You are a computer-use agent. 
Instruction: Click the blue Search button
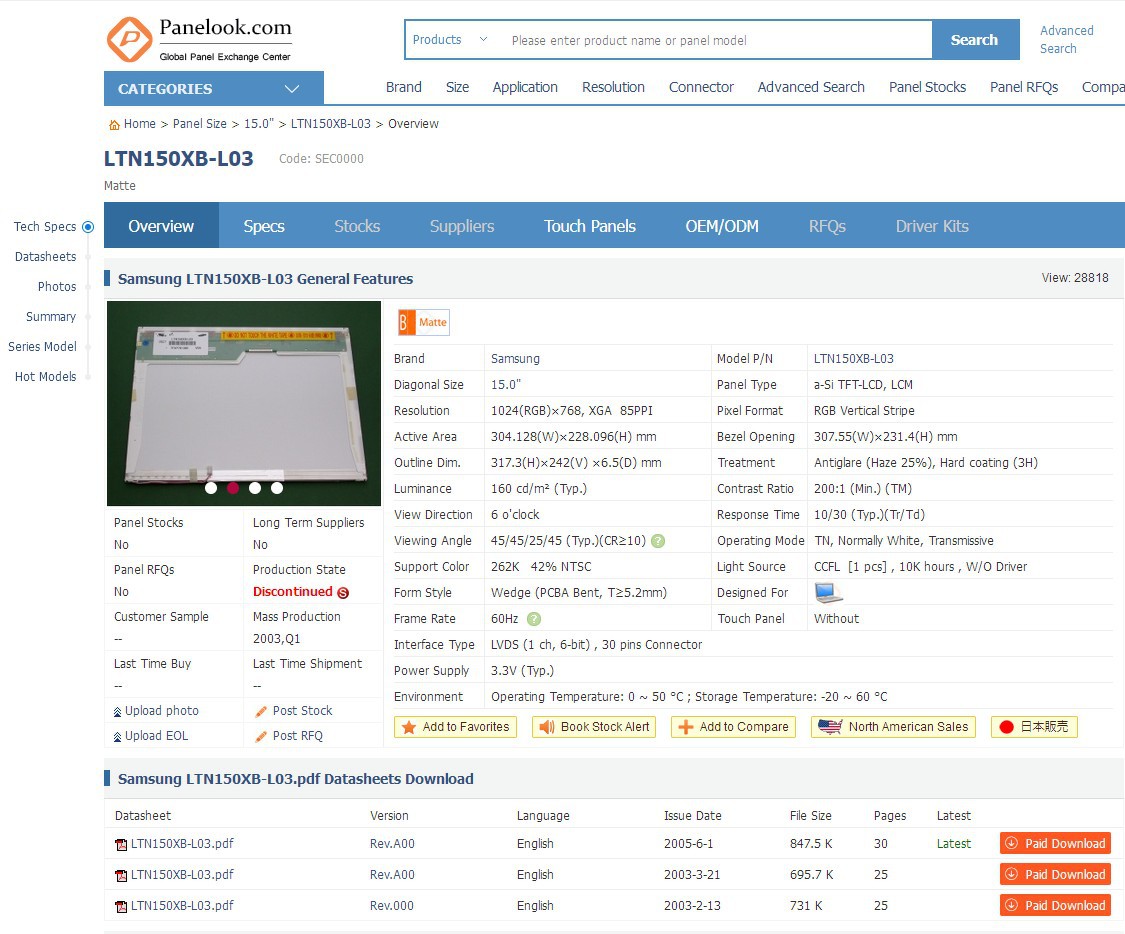click(974, 40)
